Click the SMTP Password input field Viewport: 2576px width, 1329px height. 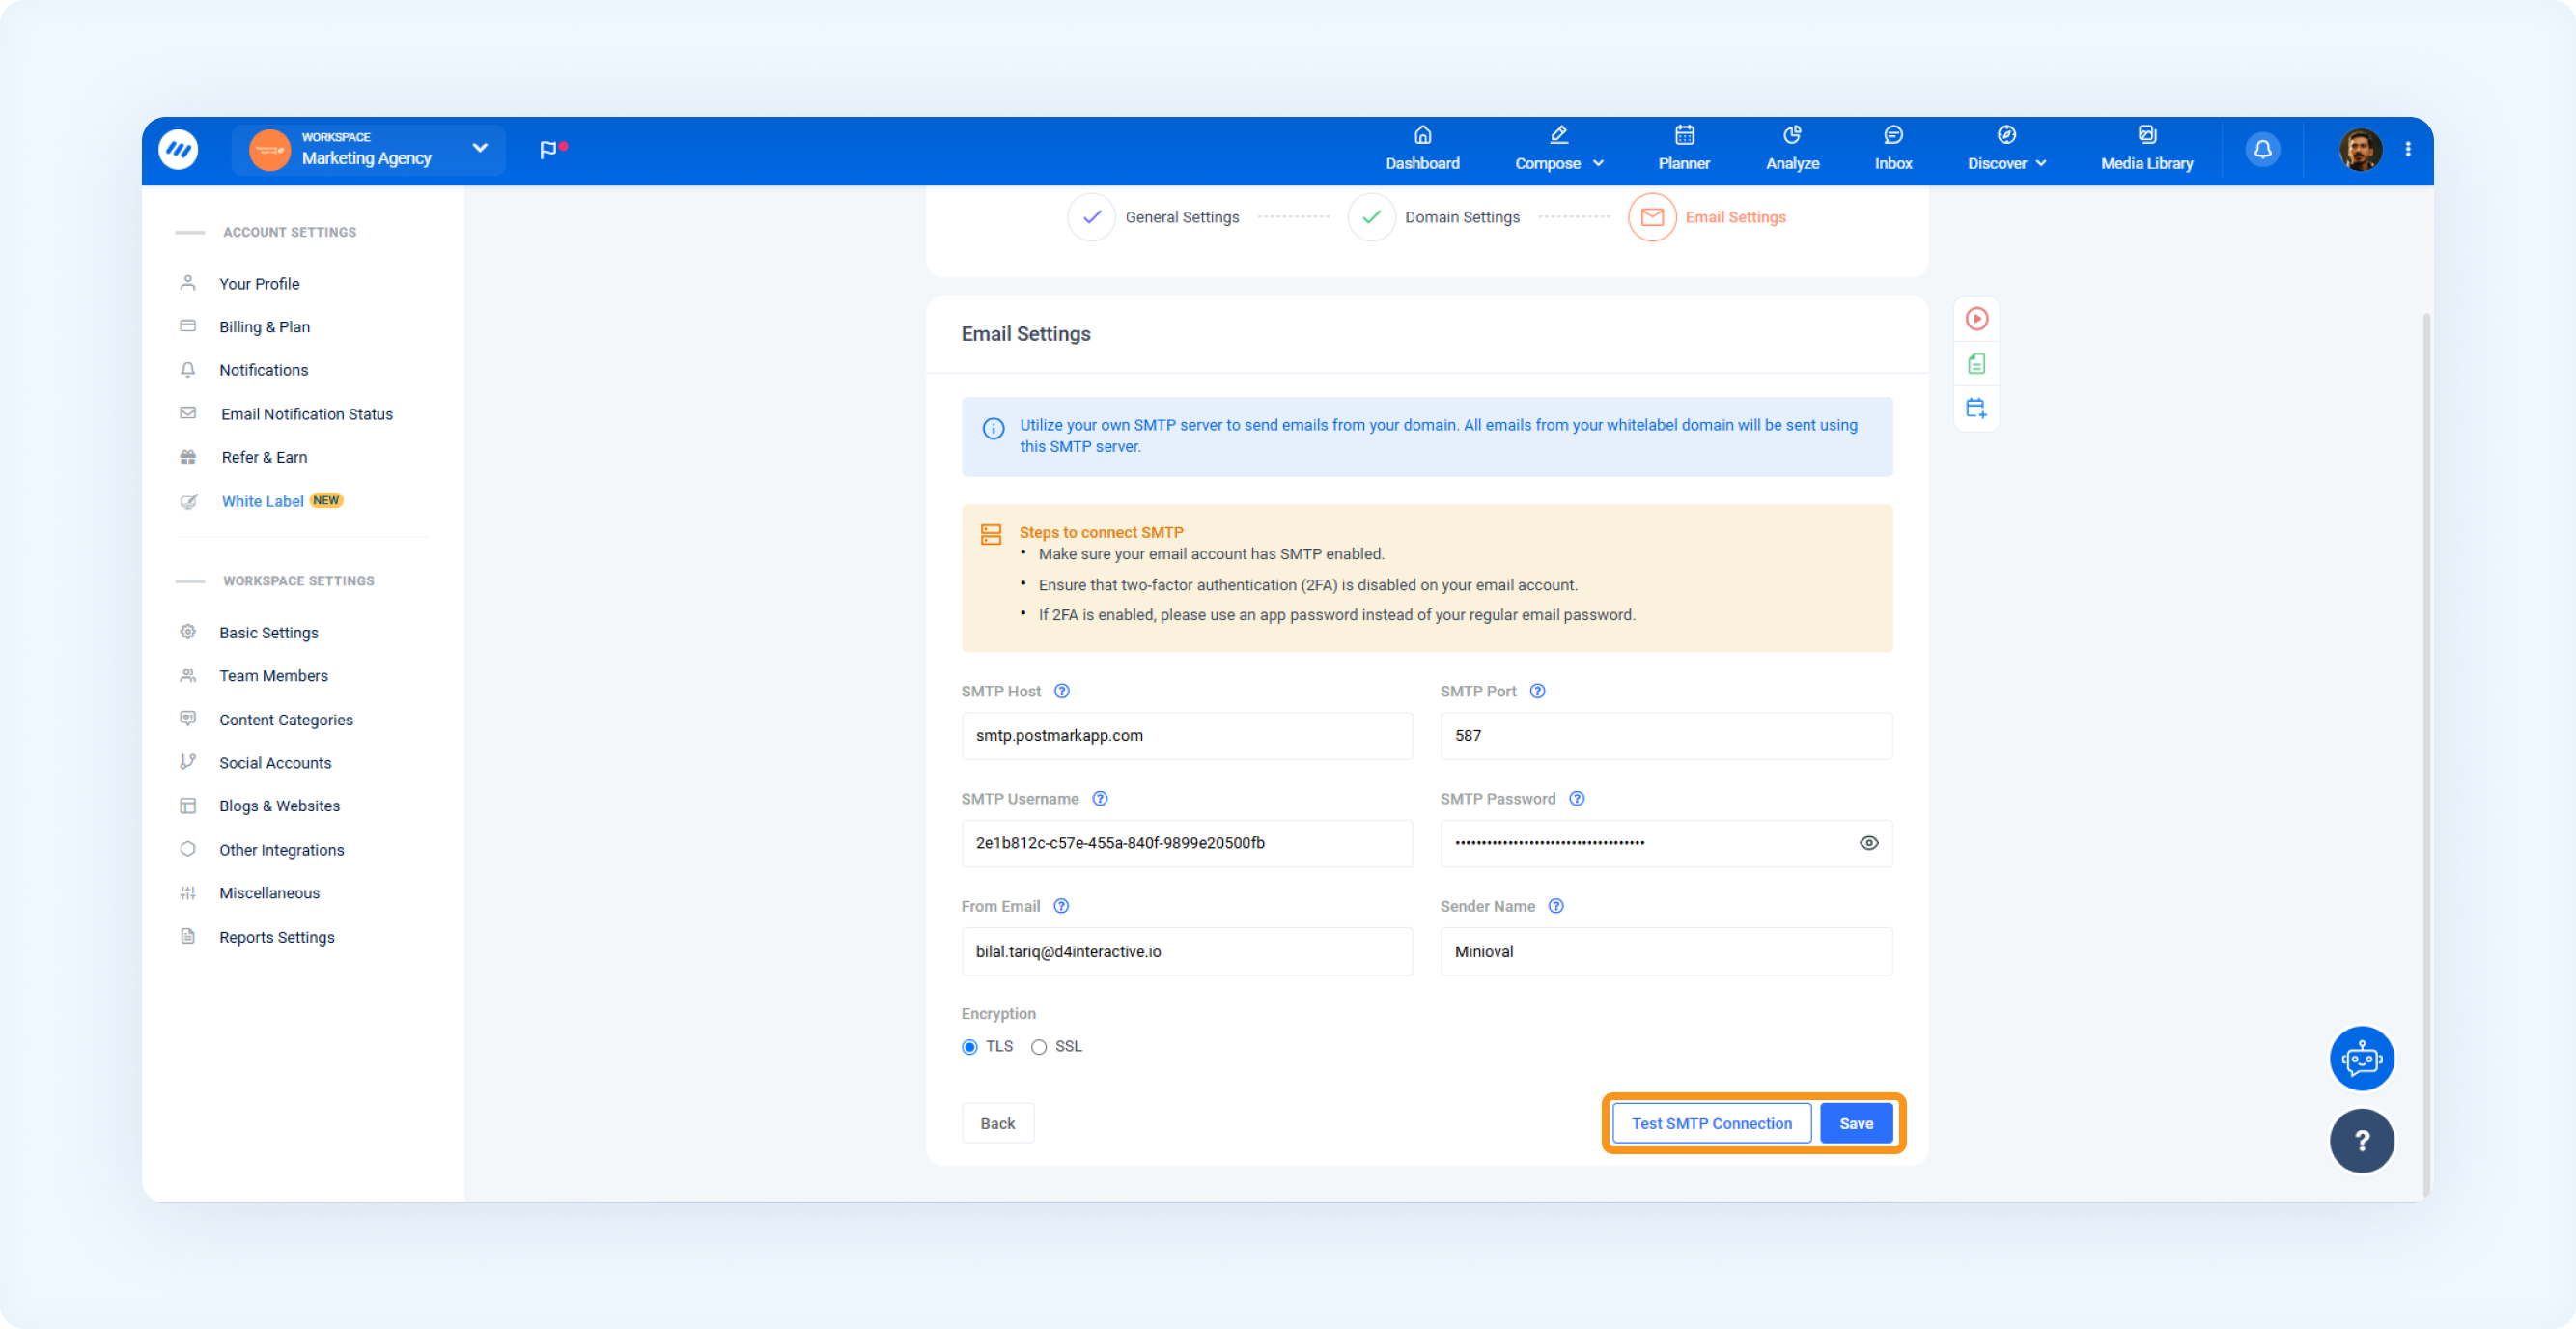pos(1666,843)
